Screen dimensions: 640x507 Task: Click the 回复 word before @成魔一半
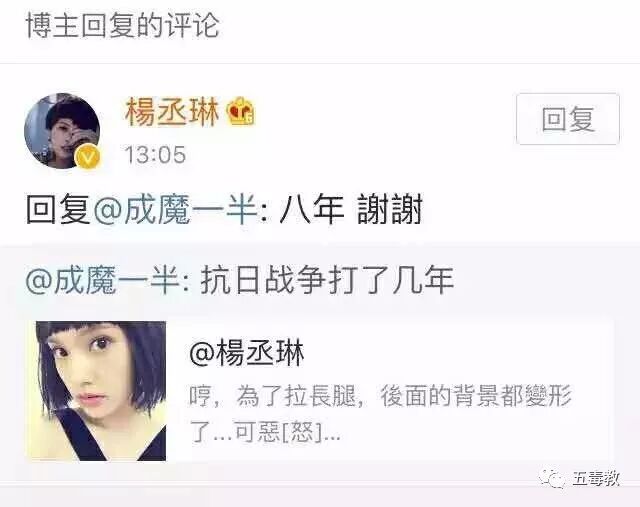pos(58,209)
